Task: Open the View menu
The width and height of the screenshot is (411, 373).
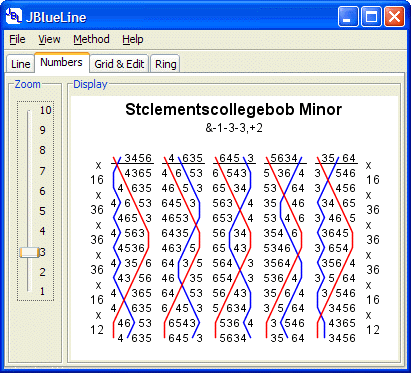Action: point(49,39)
